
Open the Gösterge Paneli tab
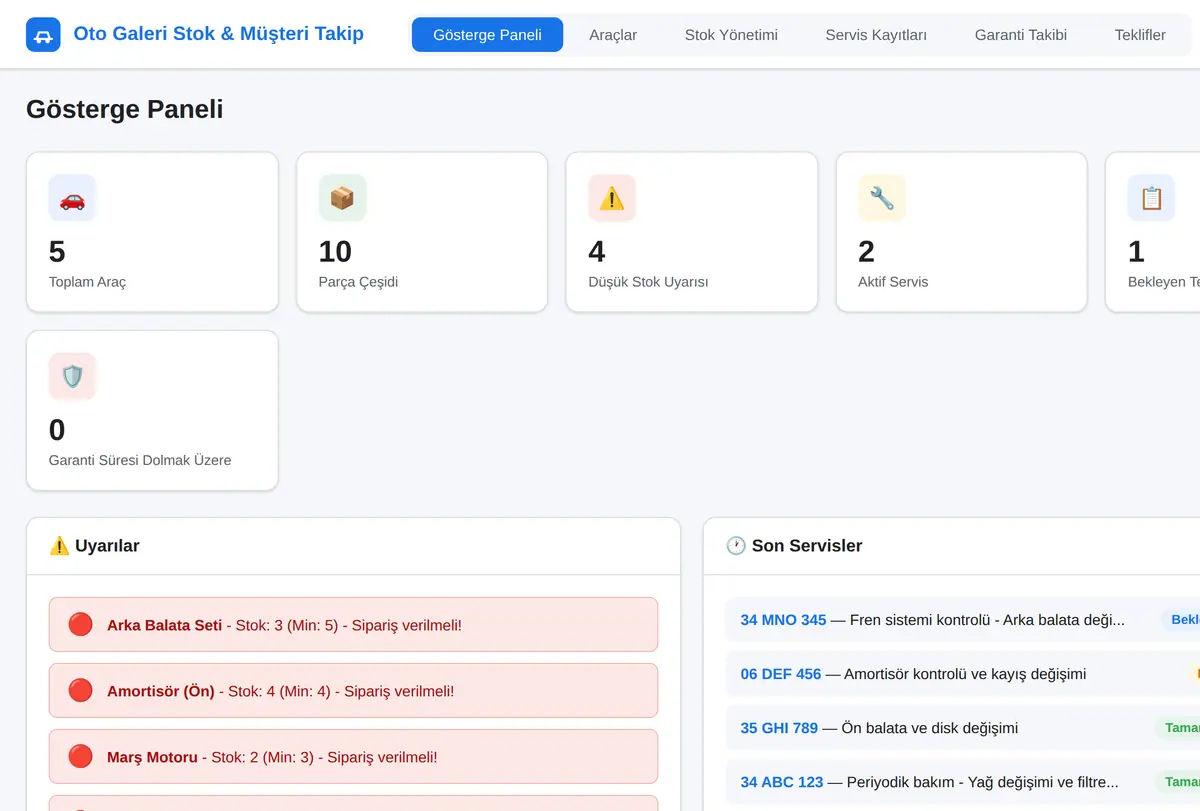487,35
